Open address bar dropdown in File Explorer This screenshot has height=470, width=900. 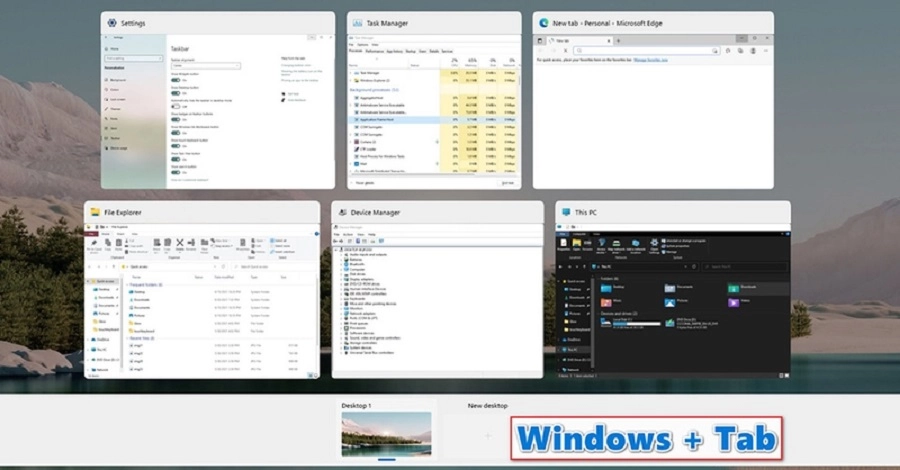[x=217, y=267]
